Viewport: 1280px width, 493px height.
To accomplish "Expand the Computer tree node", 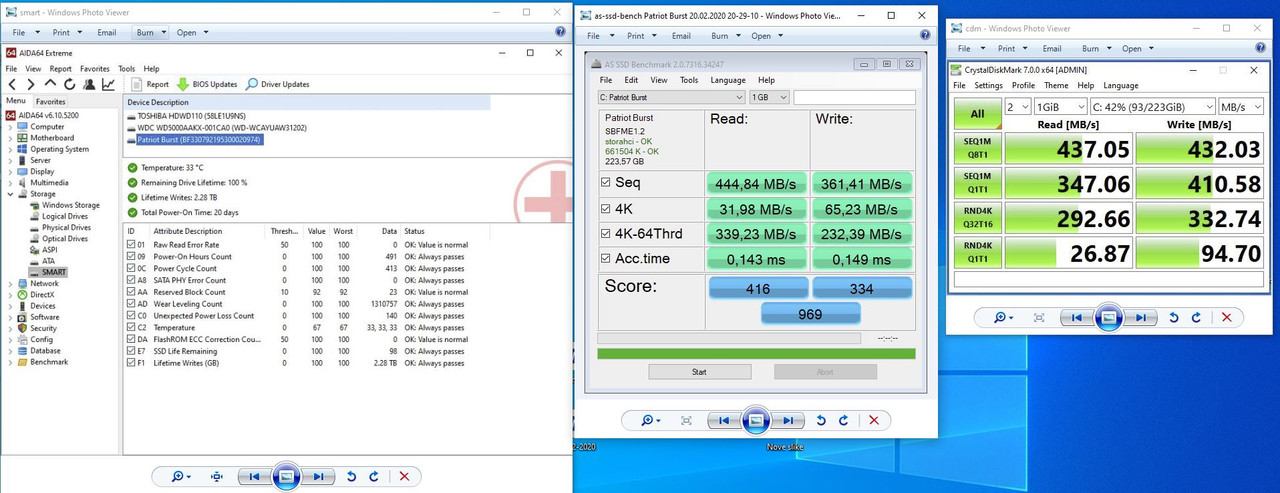I will pos(10,127).
